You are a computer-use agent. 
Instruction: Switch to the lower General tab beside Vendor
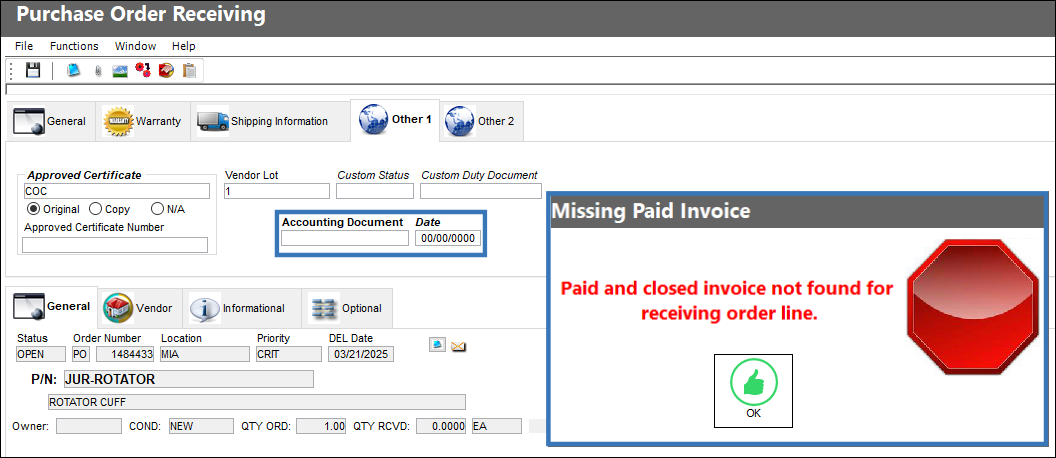pyautogui.click(x=52, y=307)
